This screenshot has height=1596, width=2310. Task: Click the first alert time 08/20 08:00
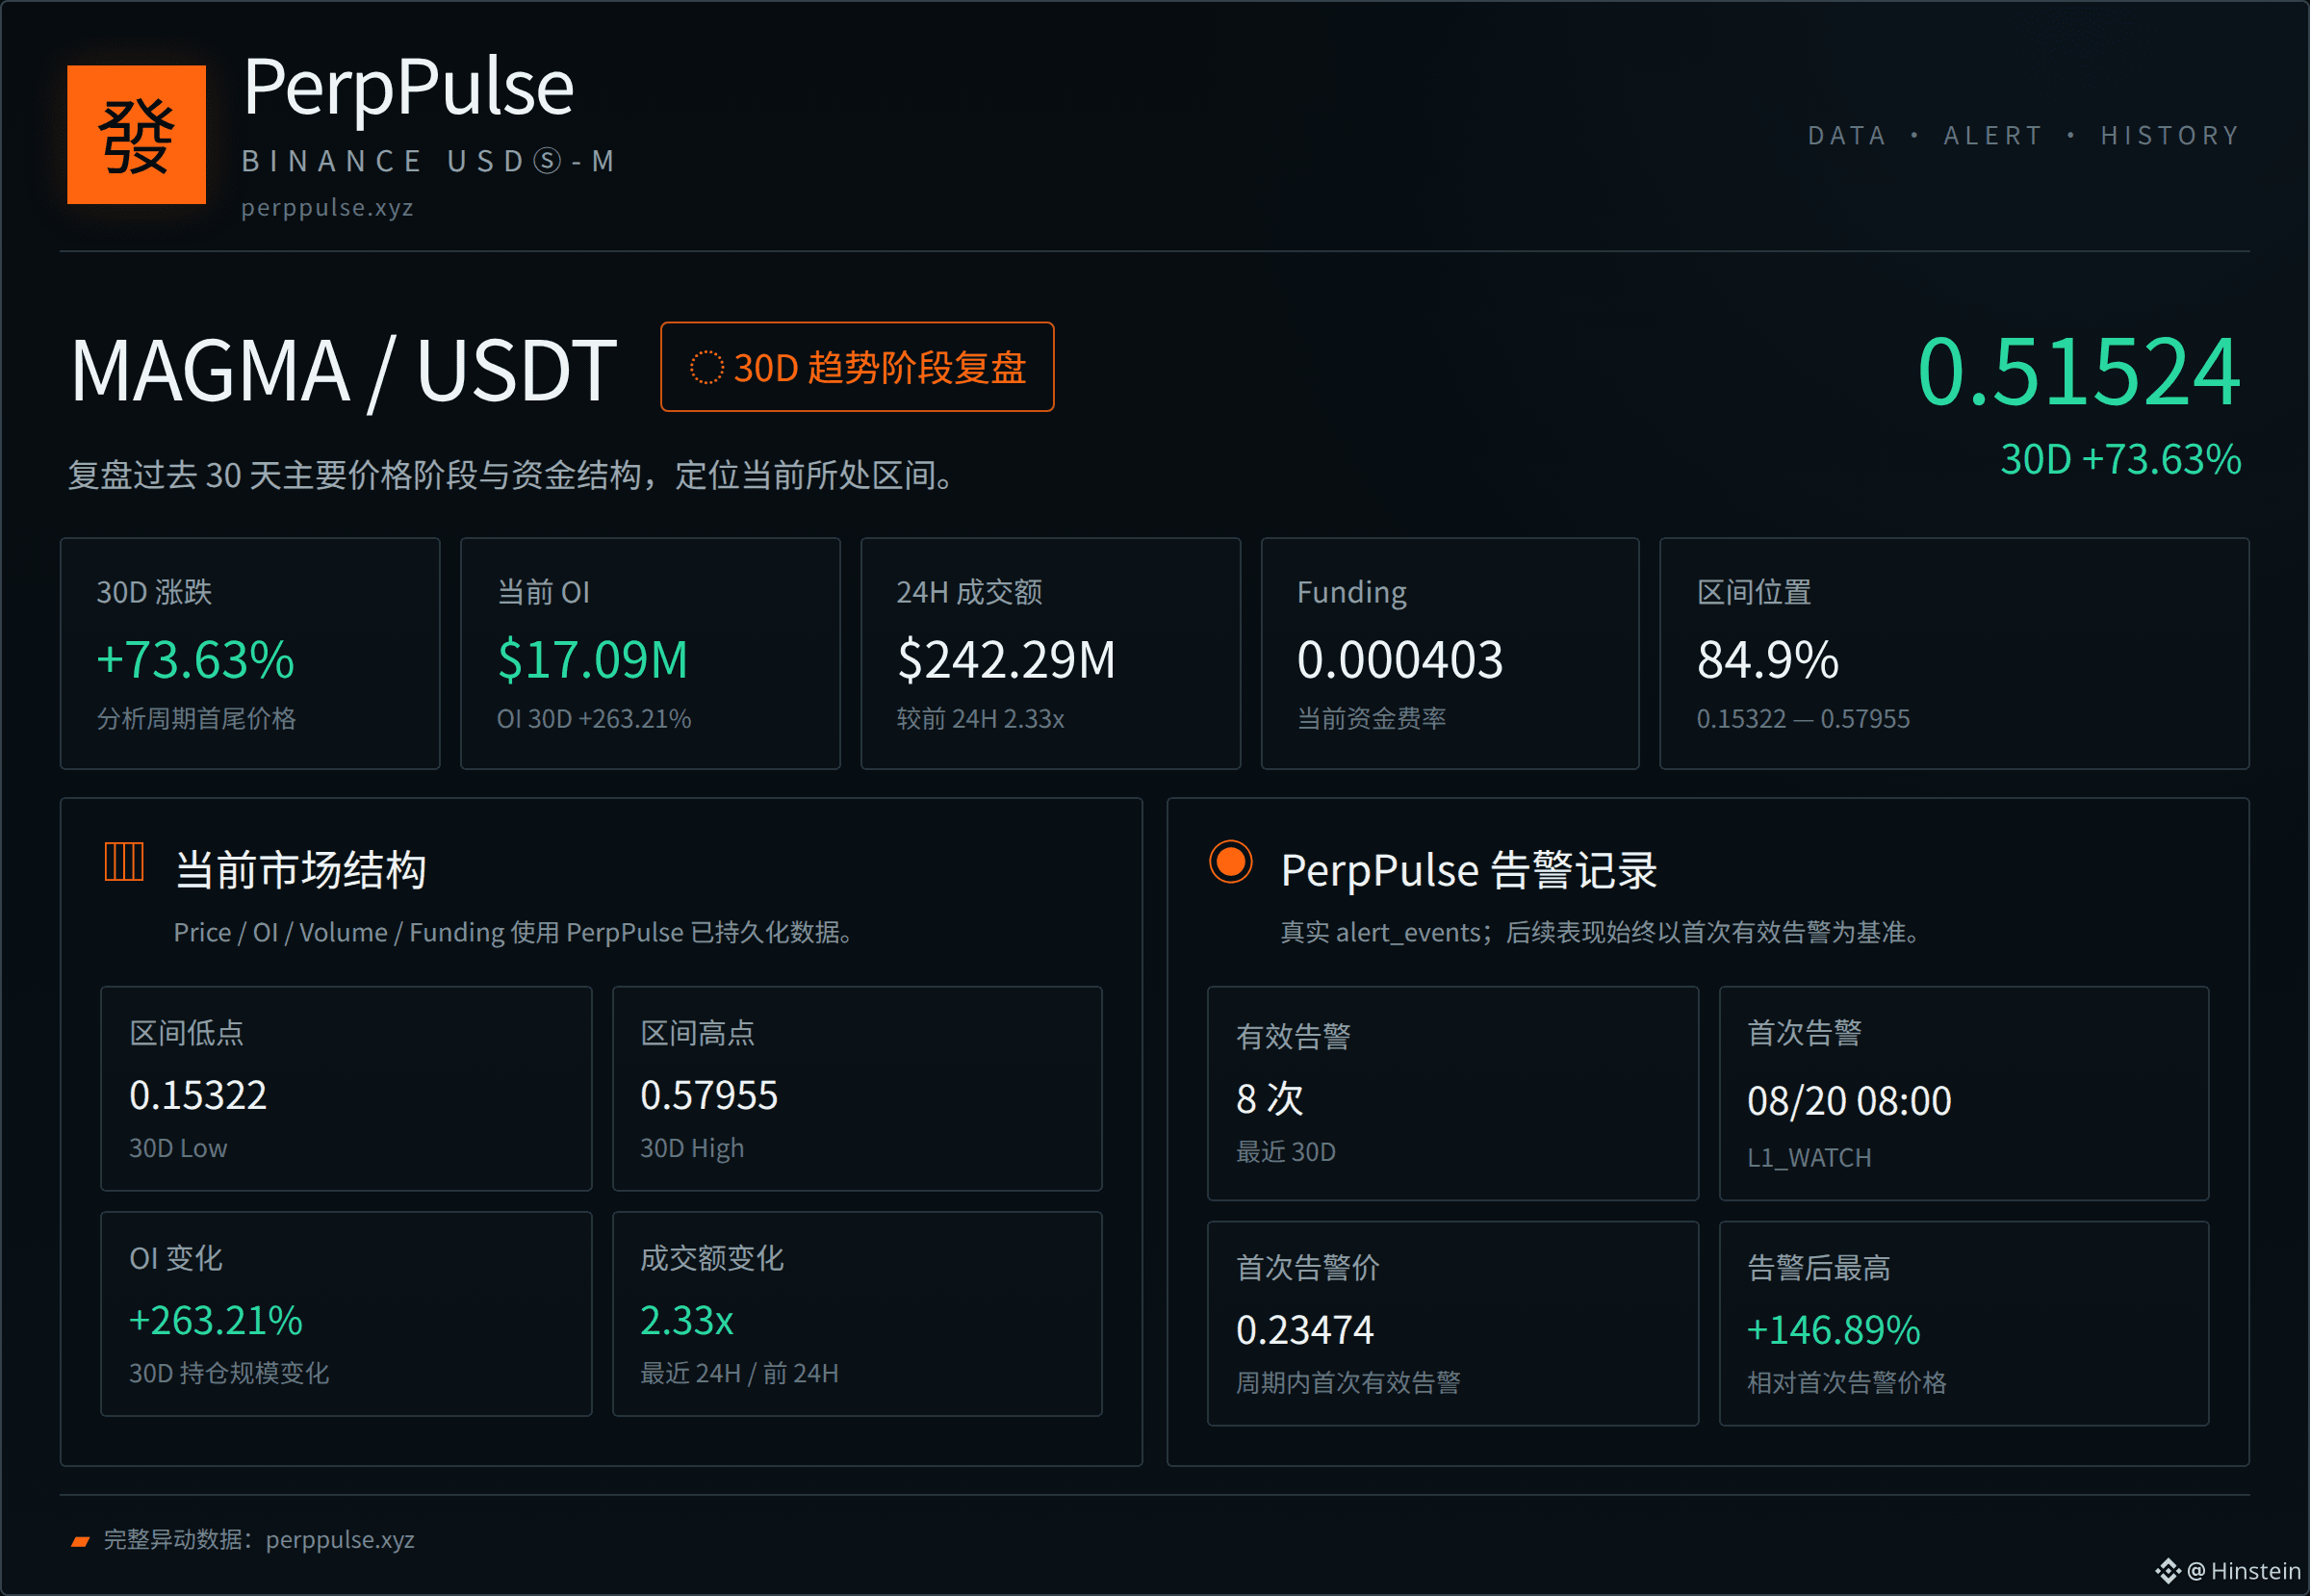[x=1849, y=1101]
